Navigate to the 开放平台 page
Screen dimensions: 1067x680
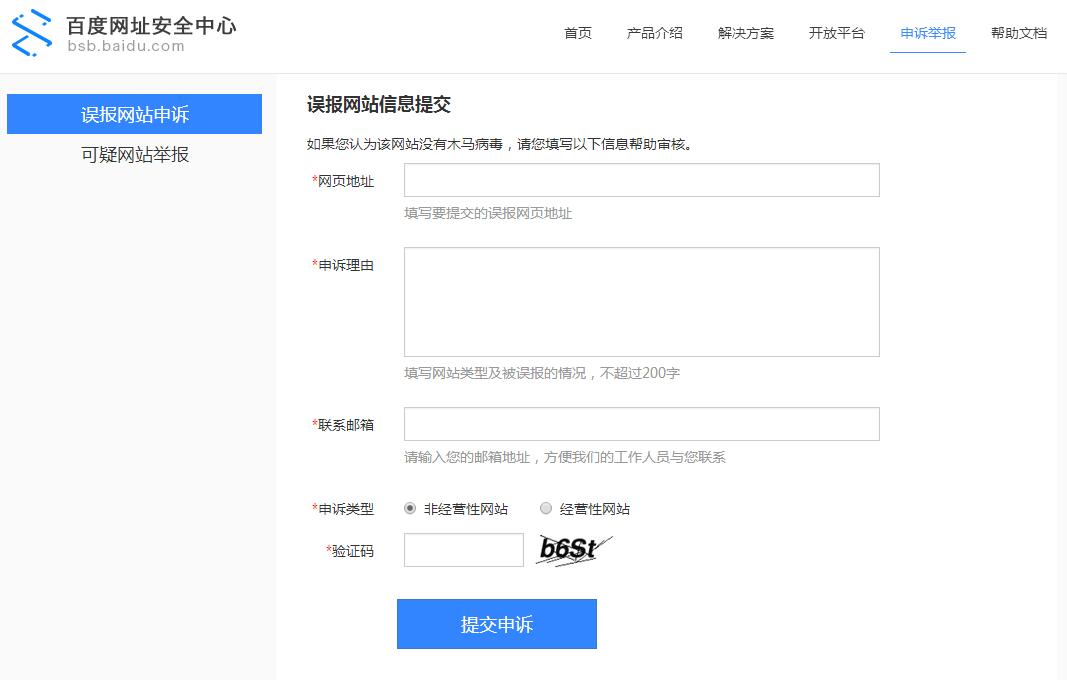pos(836,33)
